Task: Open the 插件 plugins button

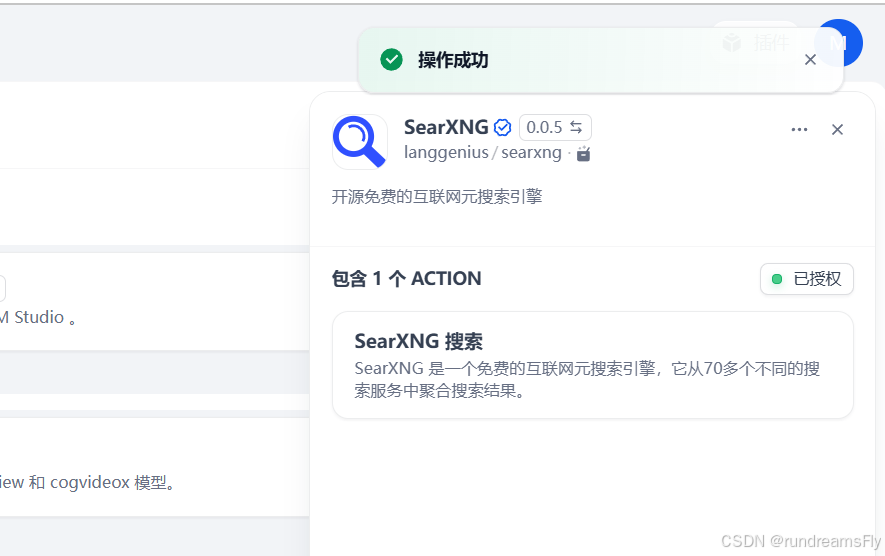Action: [756, 42]
